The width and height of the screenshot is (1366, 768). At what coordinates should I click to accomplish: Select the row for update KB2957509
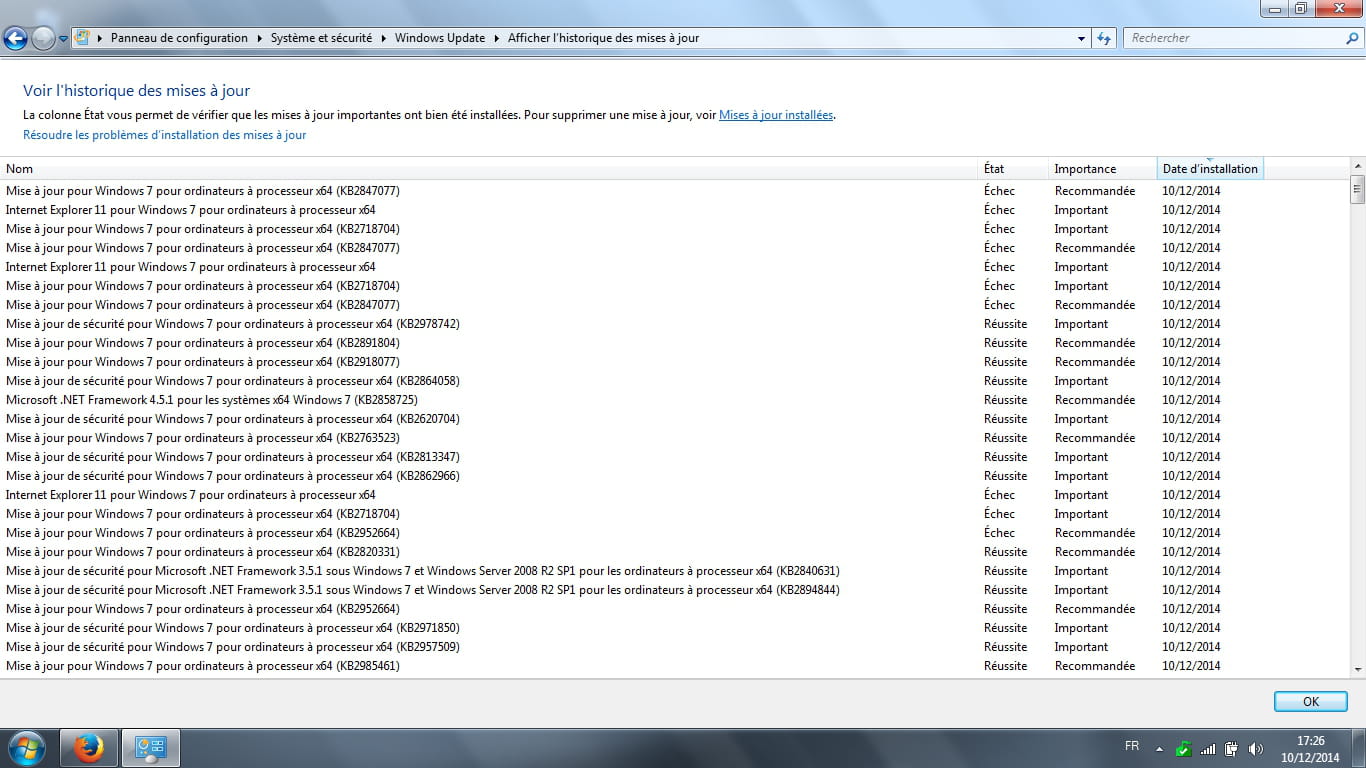[674, 647]
